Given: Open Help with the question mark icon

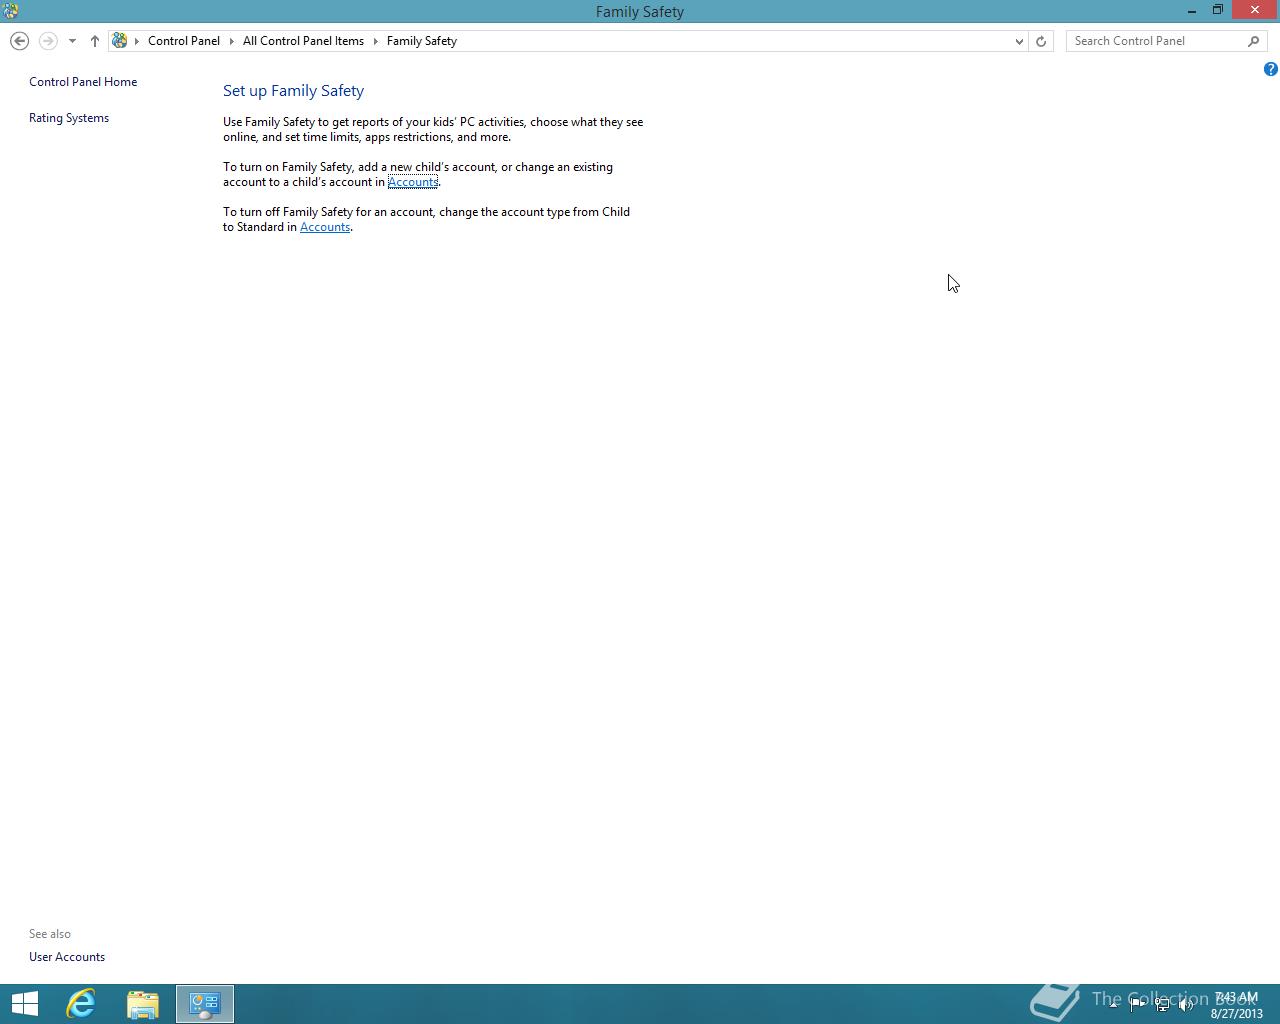Looking at the screenshot, I should (x=1270, y=69).
